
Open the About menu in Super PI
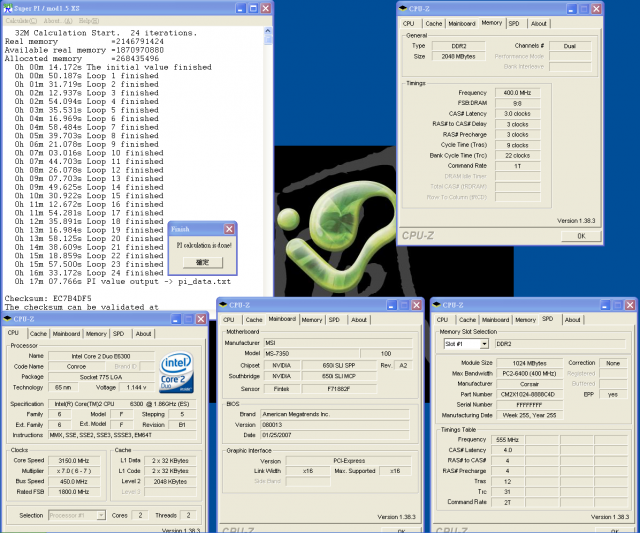tap(58, 20)
